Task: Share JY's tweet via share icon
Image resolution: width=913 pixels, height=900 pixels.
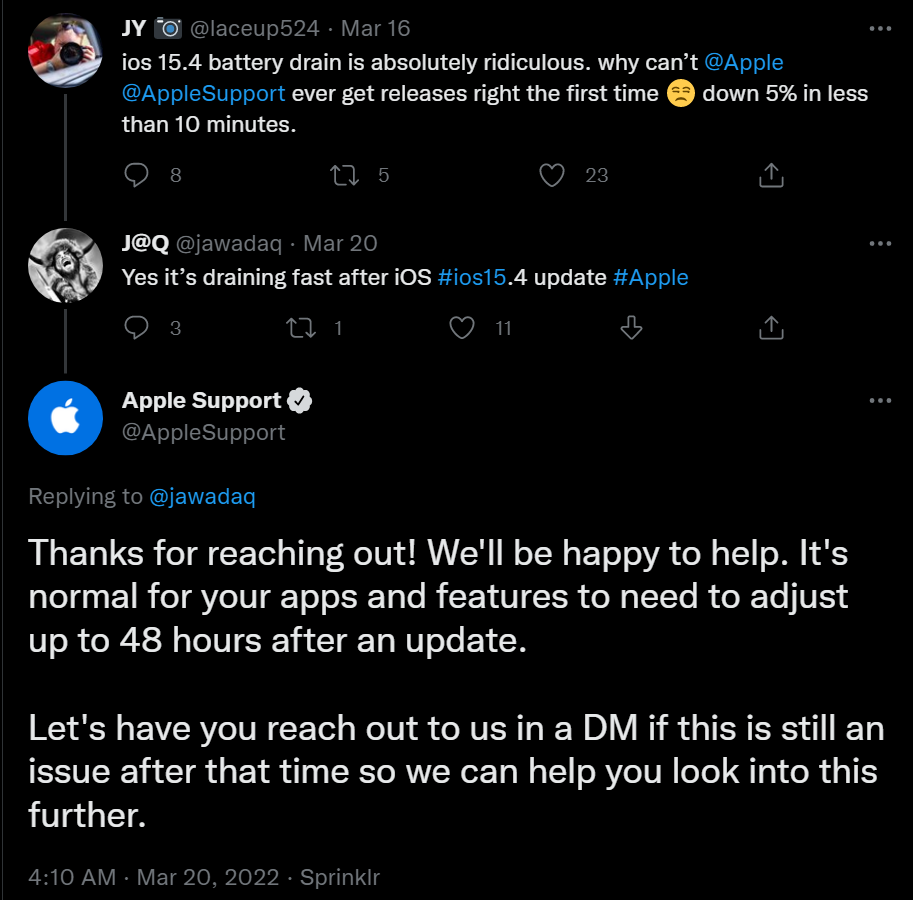Action: click(770, 175)
